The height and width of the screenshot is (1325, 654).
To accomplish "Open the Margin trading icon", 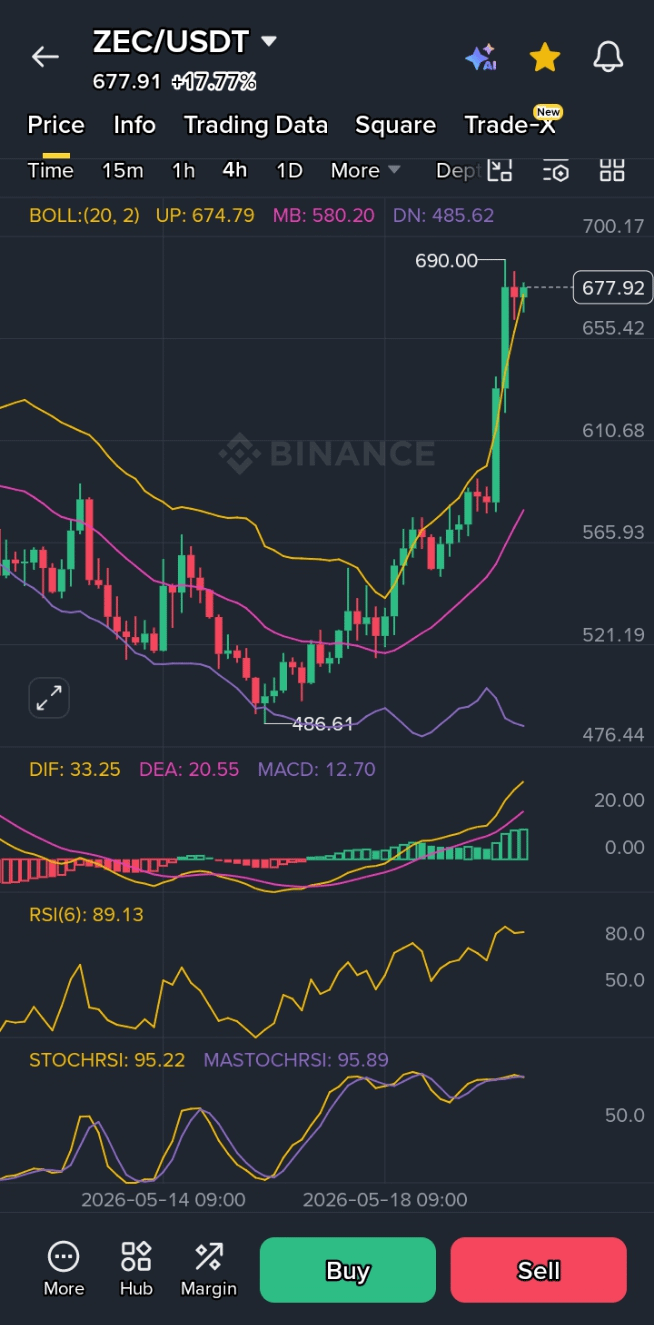I will 209,1269.
